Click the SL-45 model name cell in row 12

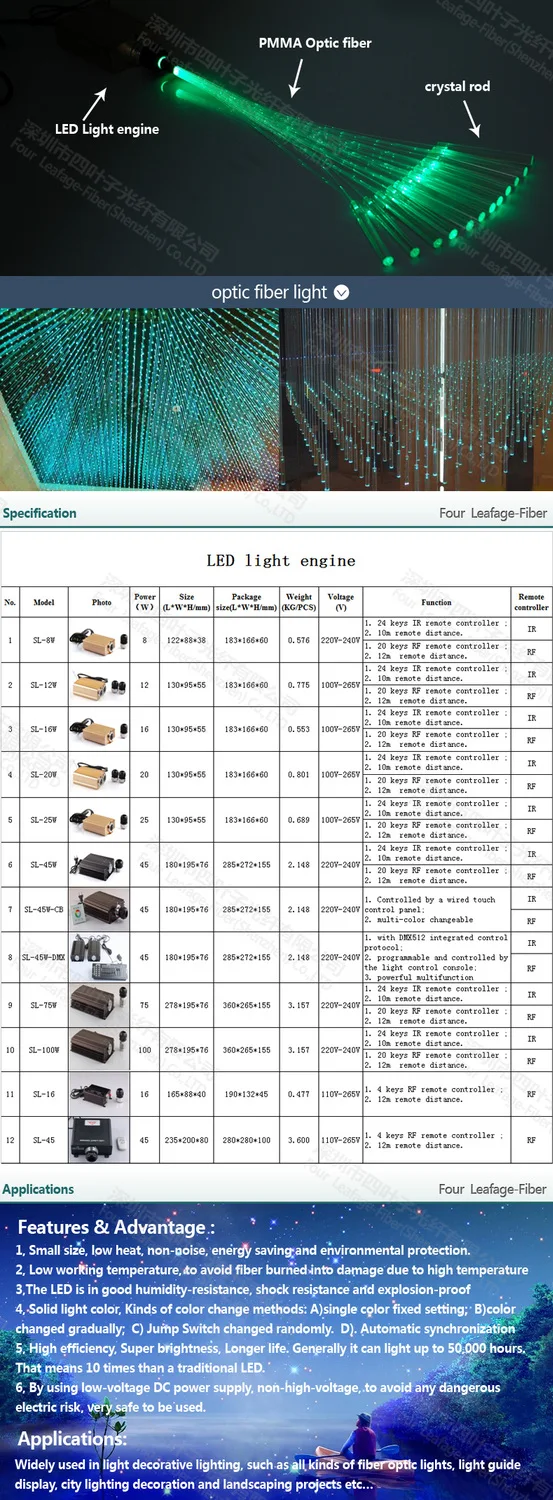(x=44, y=1140)
